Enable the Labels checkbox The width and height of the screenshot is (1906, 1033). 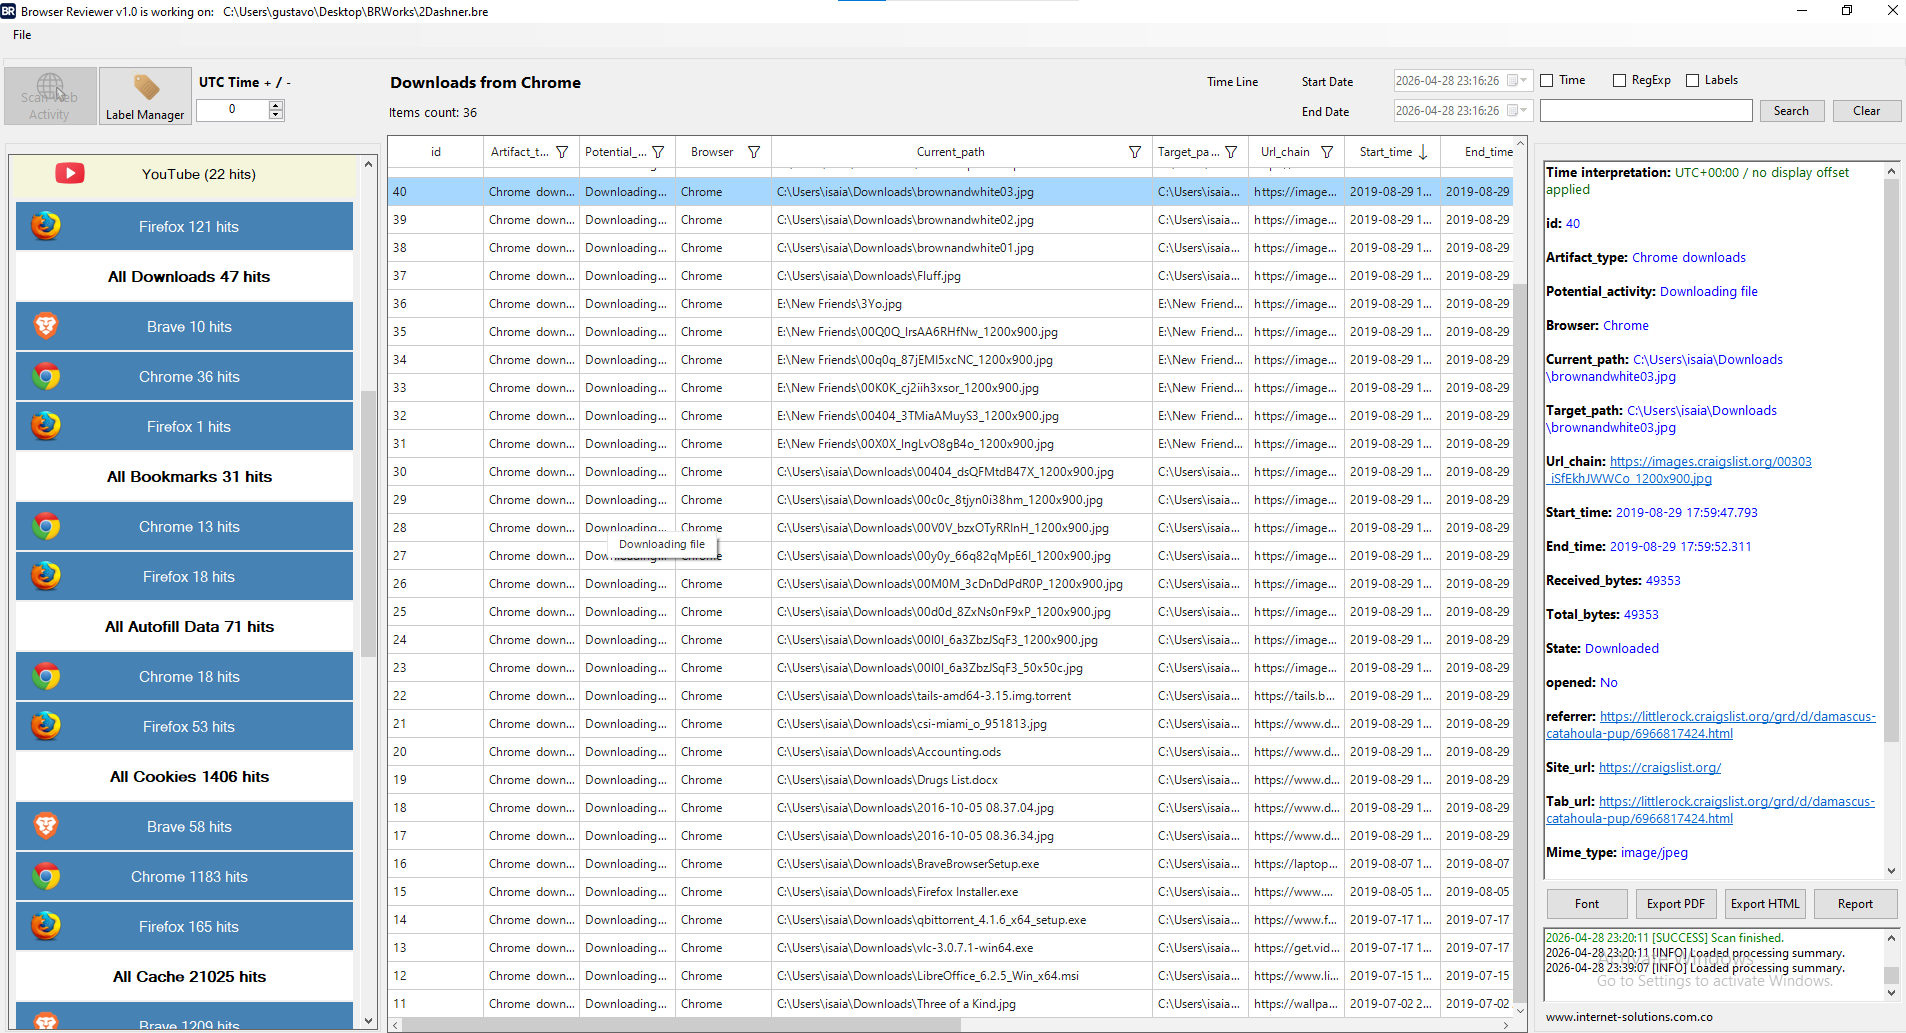click(x=1692, y=80)
